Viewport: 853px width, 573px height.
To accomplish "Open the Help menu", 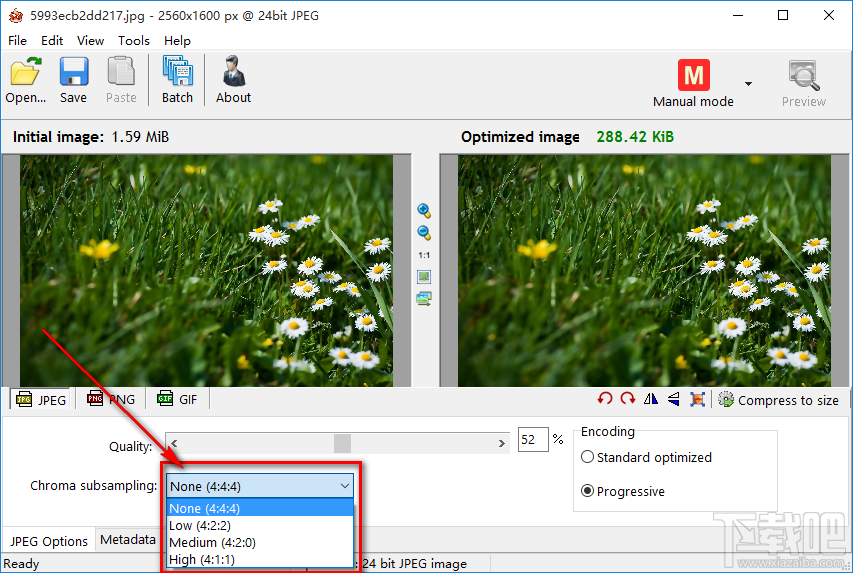I will pos(177,41).
